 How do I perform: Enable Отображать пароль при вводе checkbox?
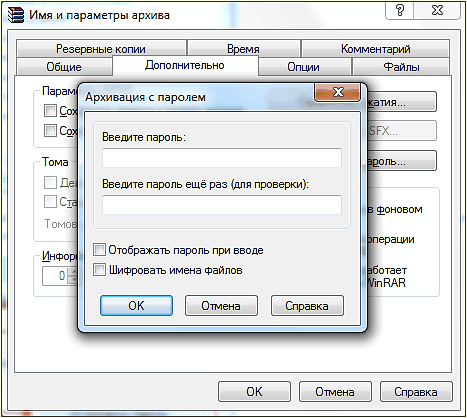click(x=99, y=250)
